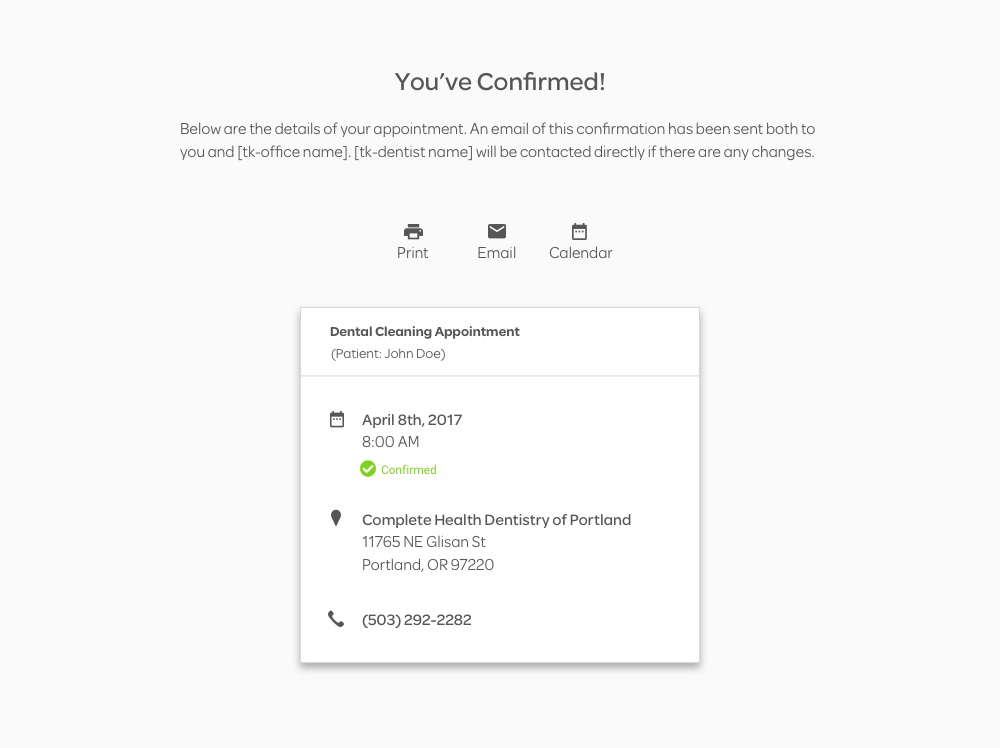Select the Email label

pyautogui.click(x=497, y=253)
